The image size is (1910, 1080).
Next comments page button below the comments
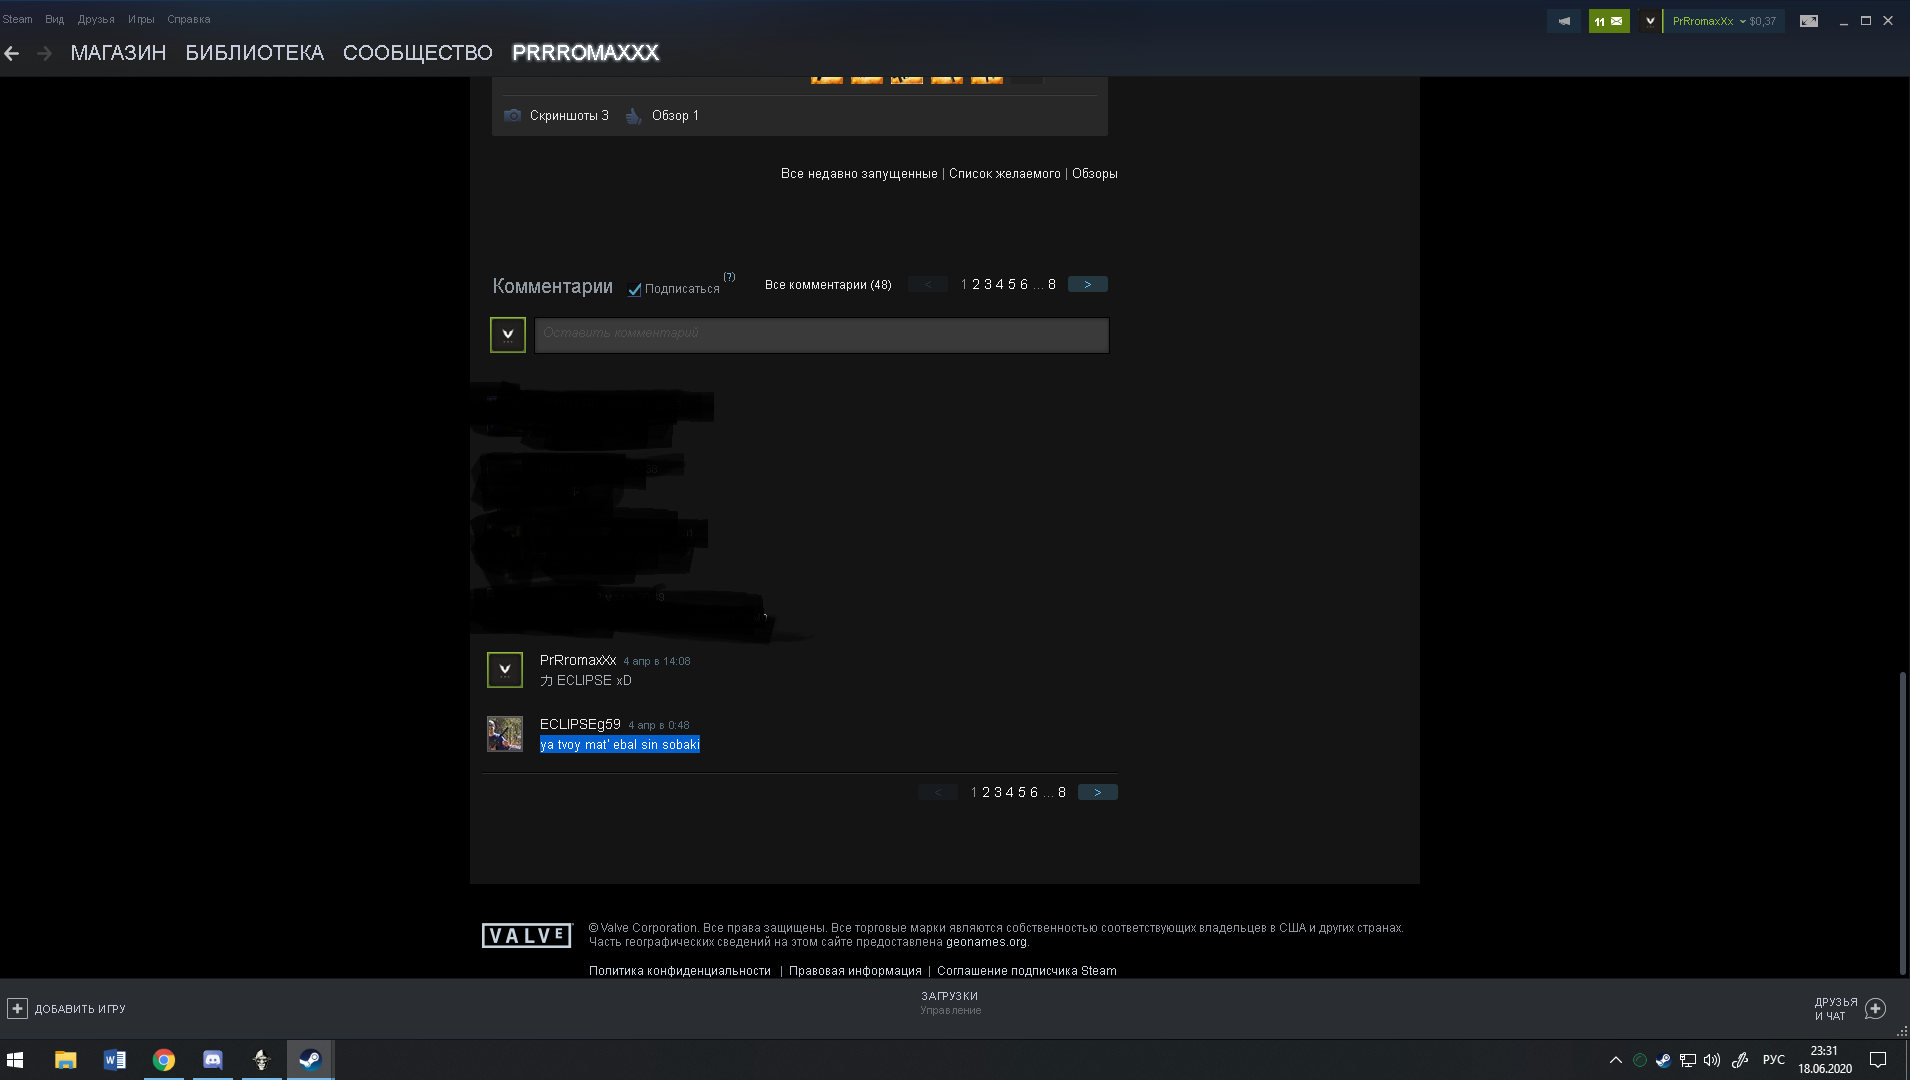point(1098,793)
